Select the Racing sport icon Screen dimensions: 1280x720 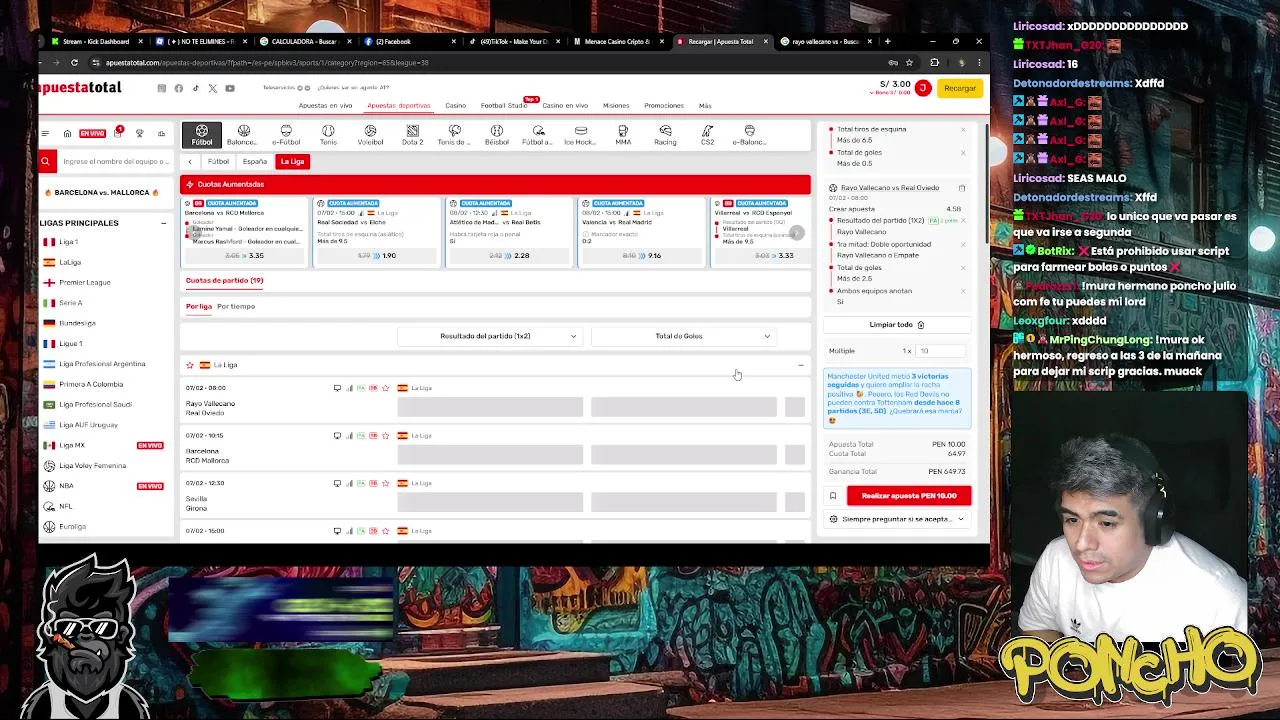665,135
